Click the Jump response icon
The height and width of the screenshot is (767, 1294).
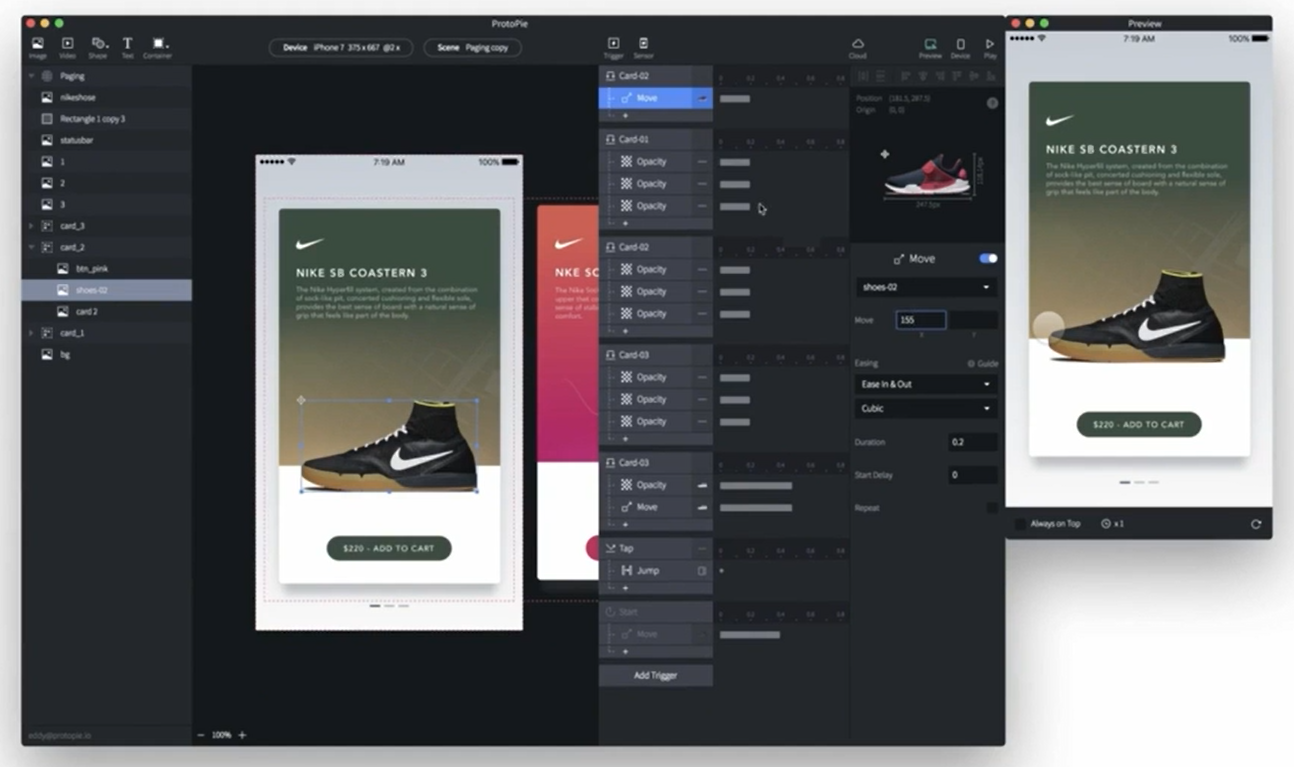point(627,571)
